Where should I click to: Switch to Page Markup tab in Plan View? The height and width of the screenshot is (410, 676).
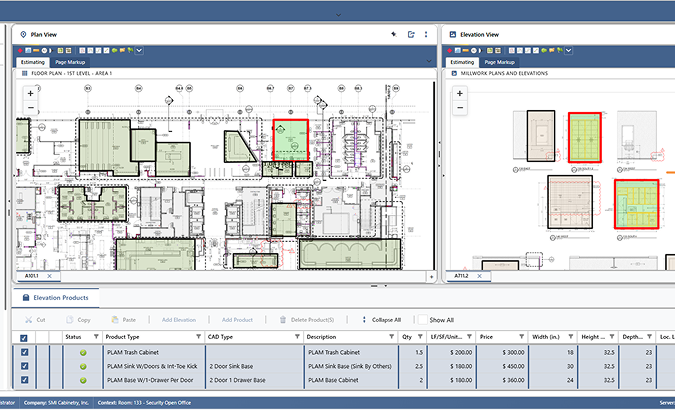tap(70, 62)
